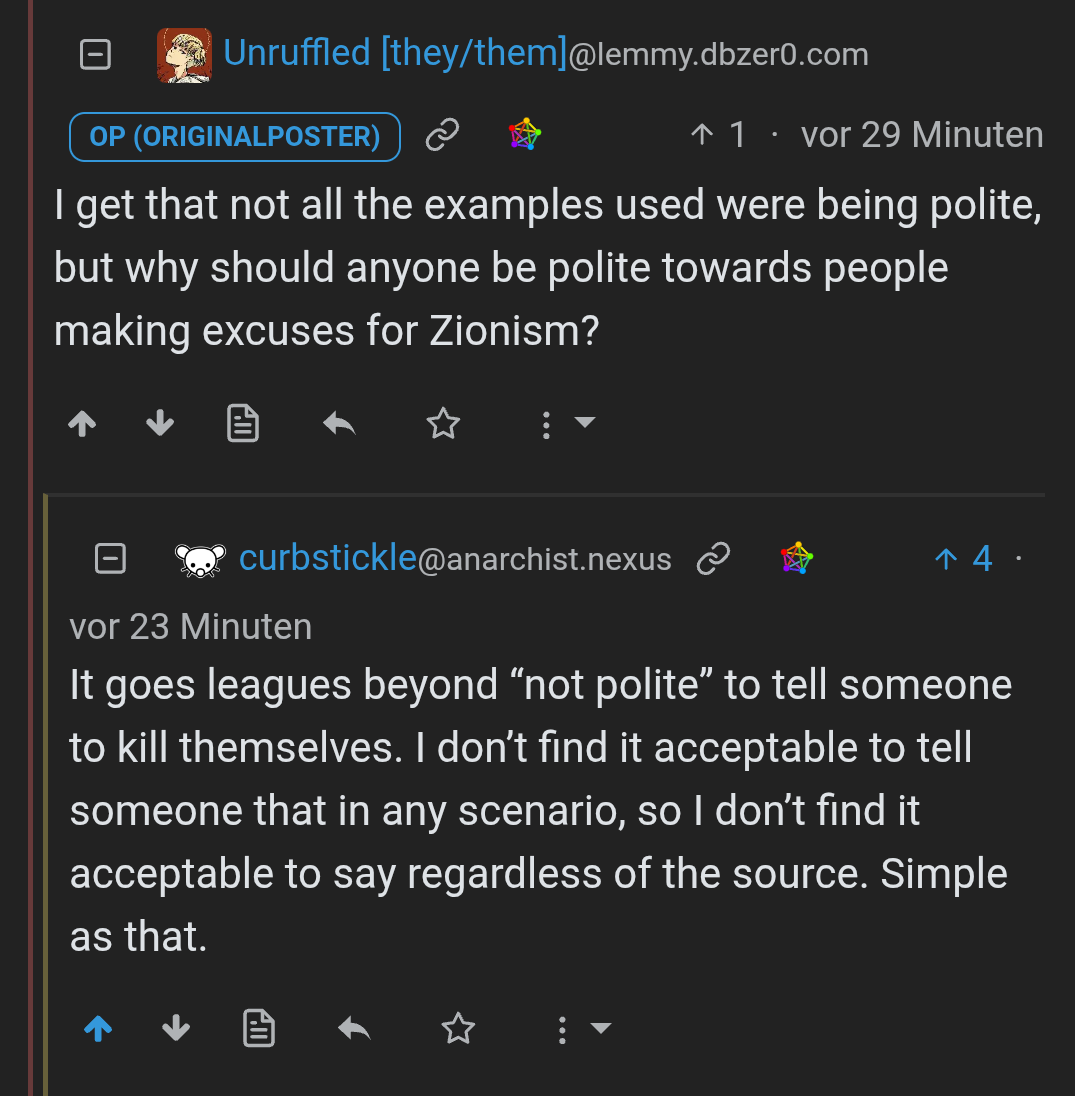Save Unruffled's comment with star icon
This screenshot has height=1096, width=1075.
[443, 425]
